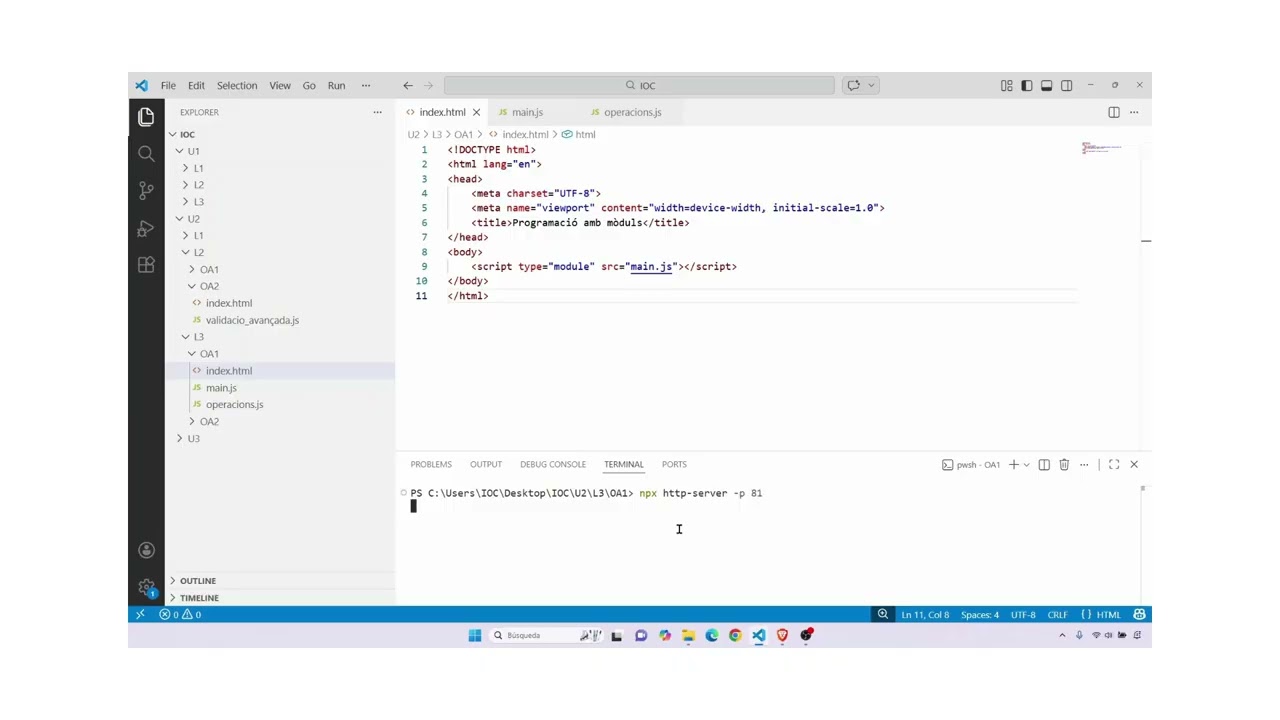Open Explorer Views and More Actions ellipsis

pyautogui.click(x=377, y=112)
